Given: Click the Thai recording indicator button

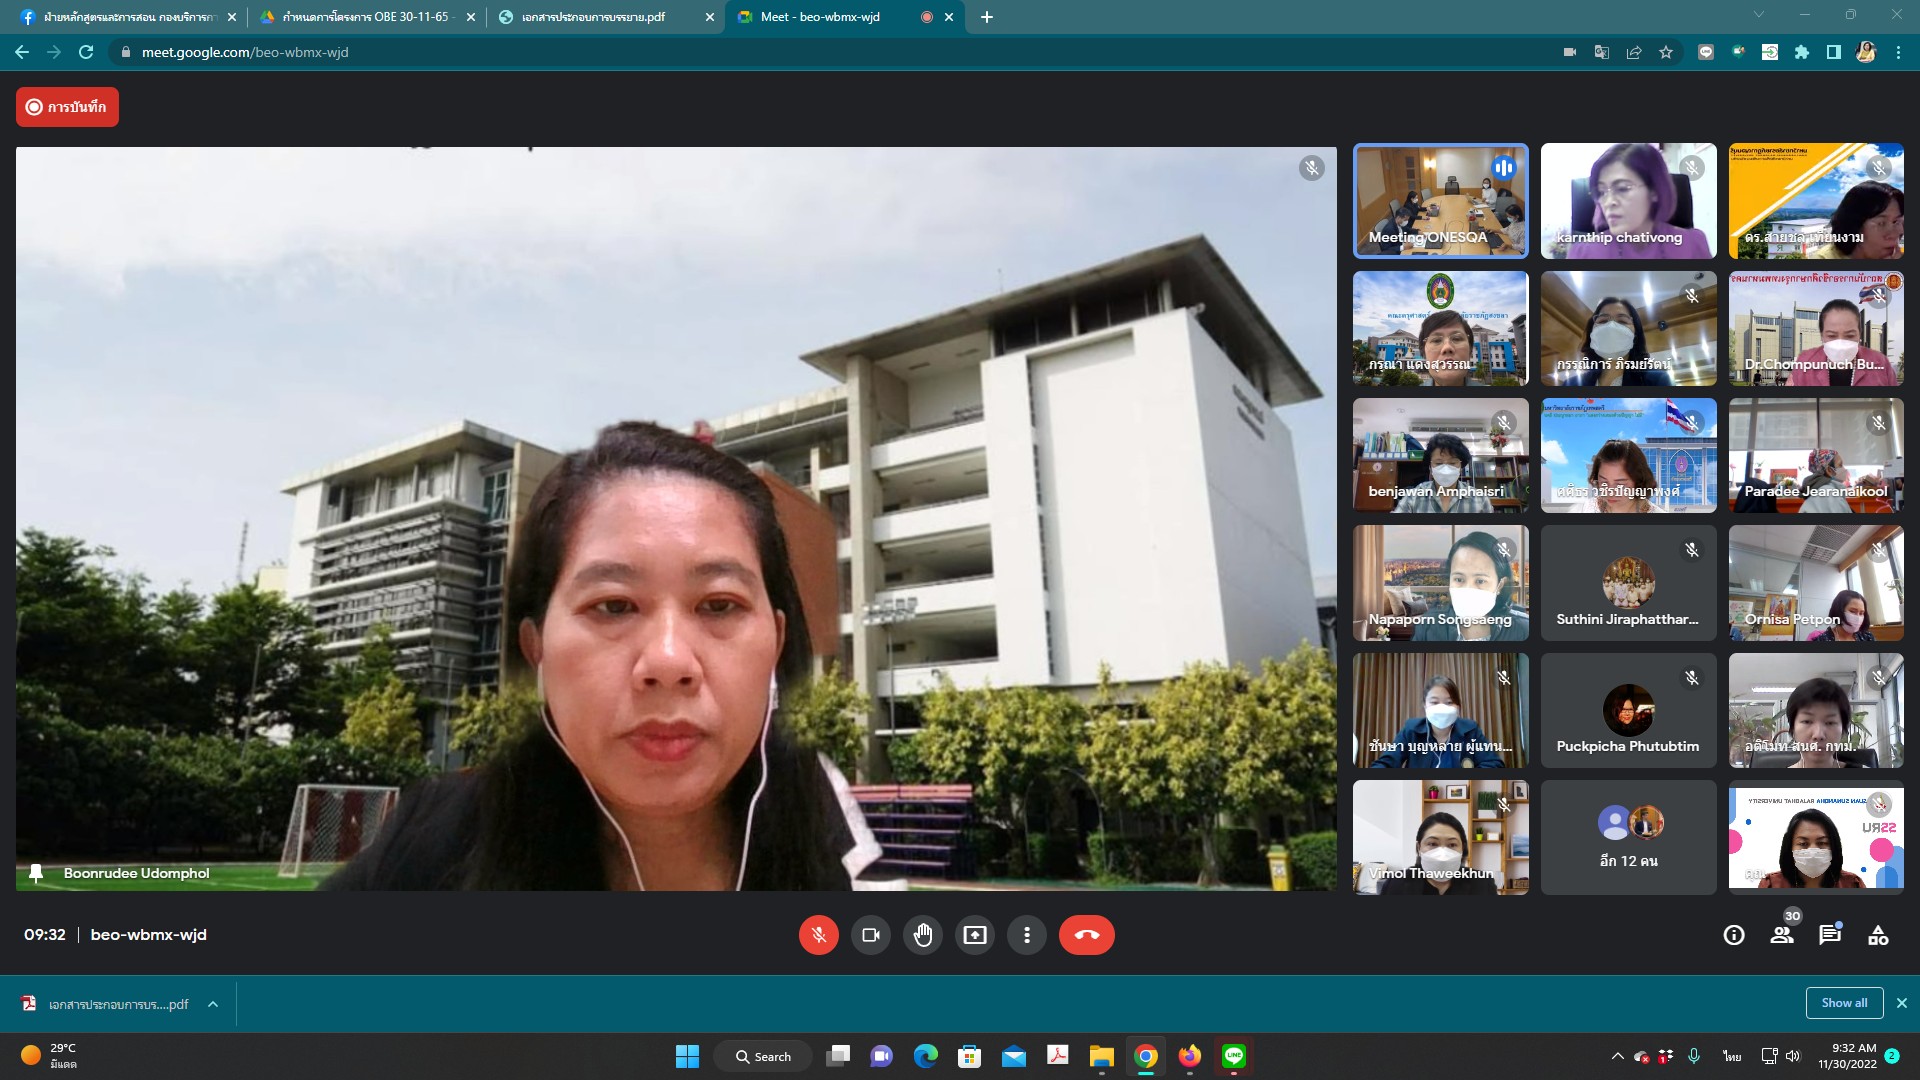Looking at the screenshot, I should [67, 107].
